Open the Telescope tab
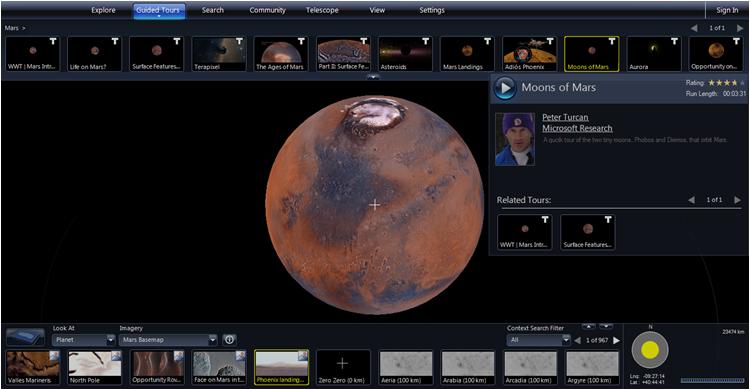Viewport: 750px width, 390px height. (x=322, y=10)
